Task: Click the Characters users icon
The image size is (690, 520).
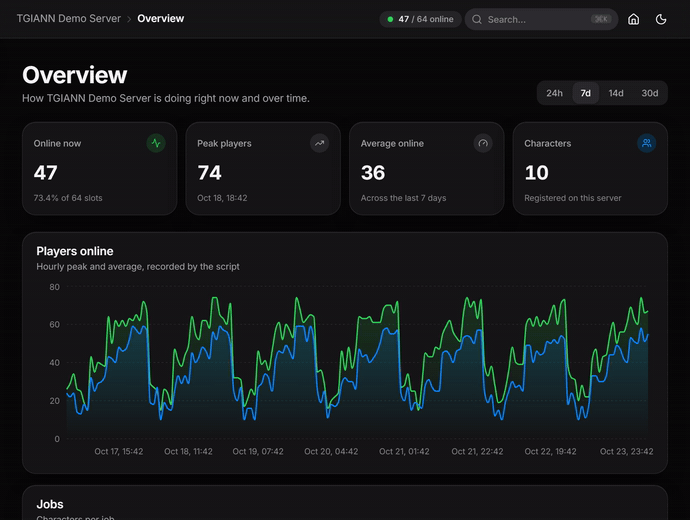Action: coord(646,143)
